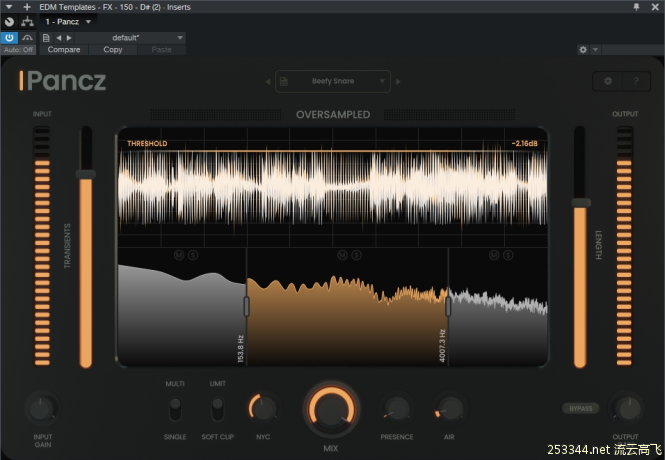
Task: Go to the next host preset arrow
Action: coord(69,38)
